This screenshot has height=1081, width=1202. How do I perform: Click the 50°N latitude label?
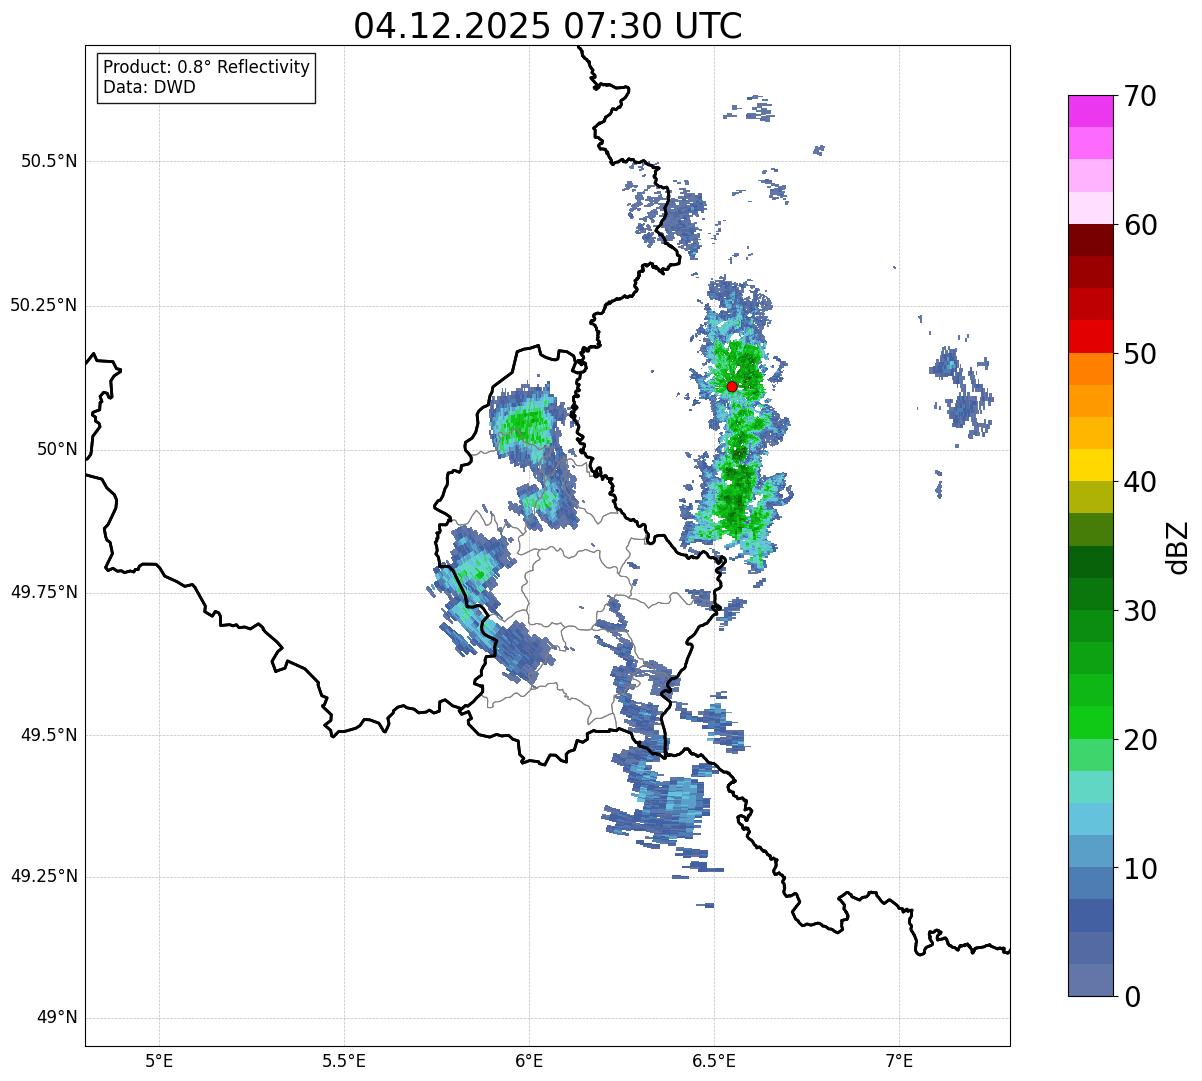(x=56, y=449)
